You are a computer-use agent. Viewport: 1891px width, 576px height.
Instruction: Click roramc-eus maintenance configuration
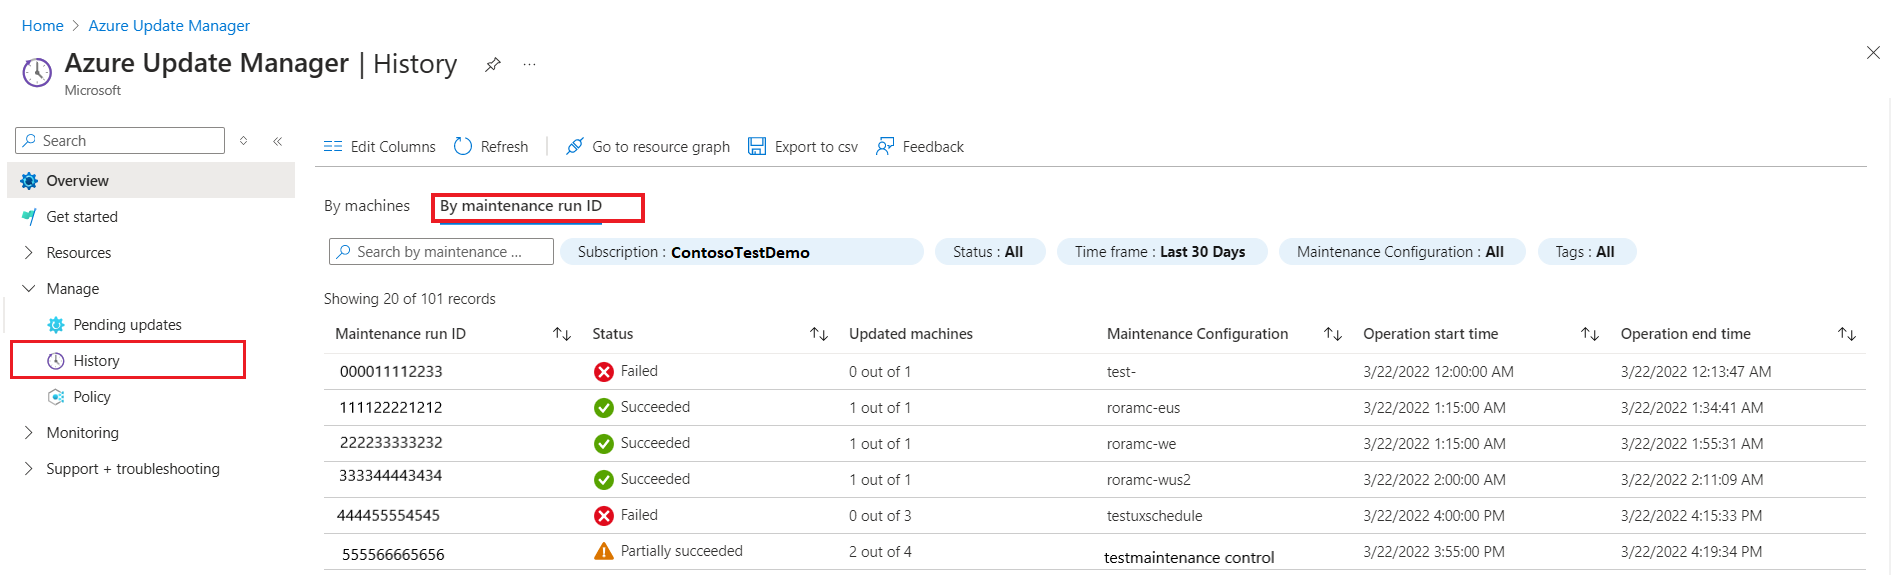(x=1143, y=408)
